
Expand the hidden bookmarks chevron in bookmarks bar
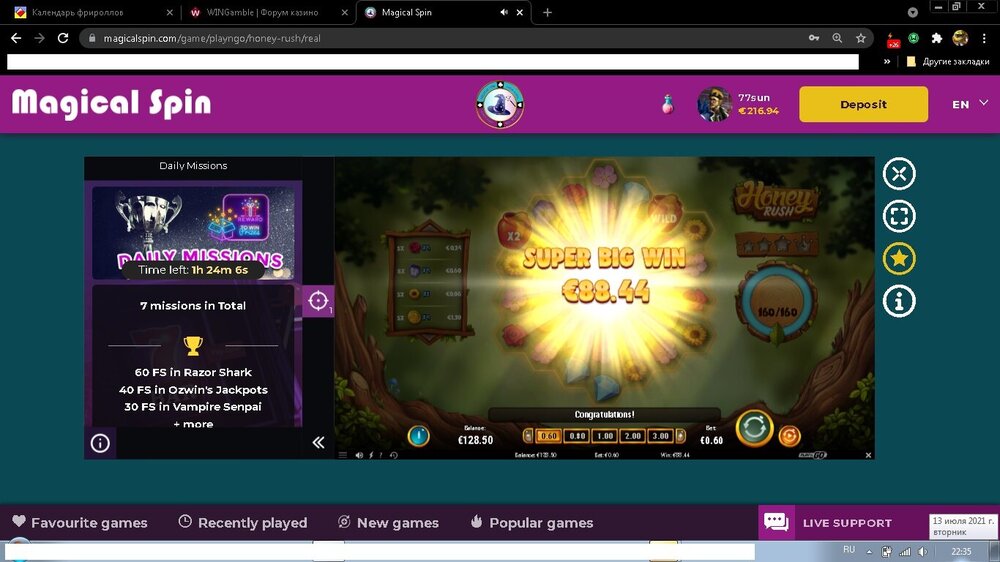887,61
